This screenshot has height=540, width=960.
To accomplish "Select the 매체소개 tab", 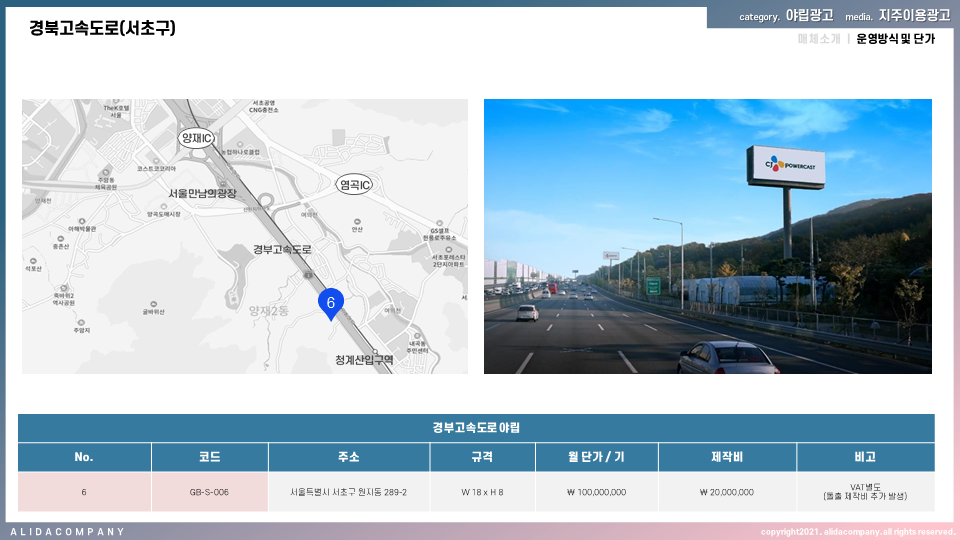I will [819, 39].
